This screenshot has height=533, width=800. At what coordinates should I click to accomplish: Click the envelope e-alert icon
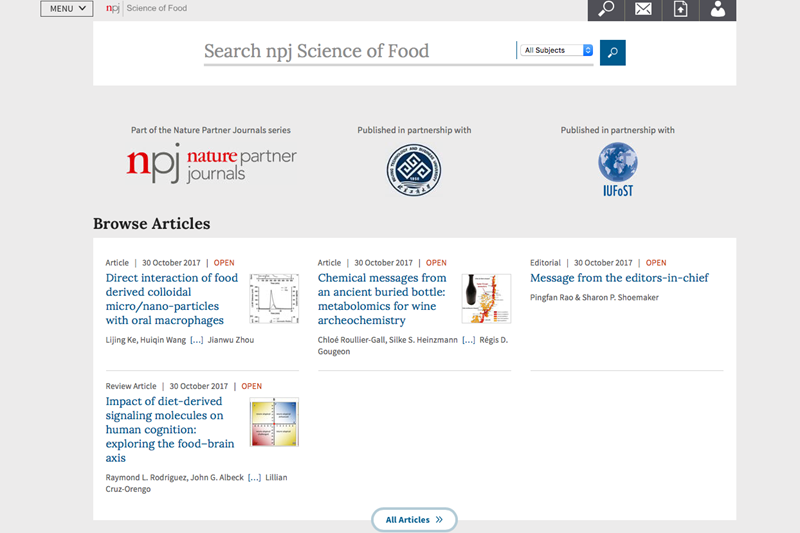point(643,10)
